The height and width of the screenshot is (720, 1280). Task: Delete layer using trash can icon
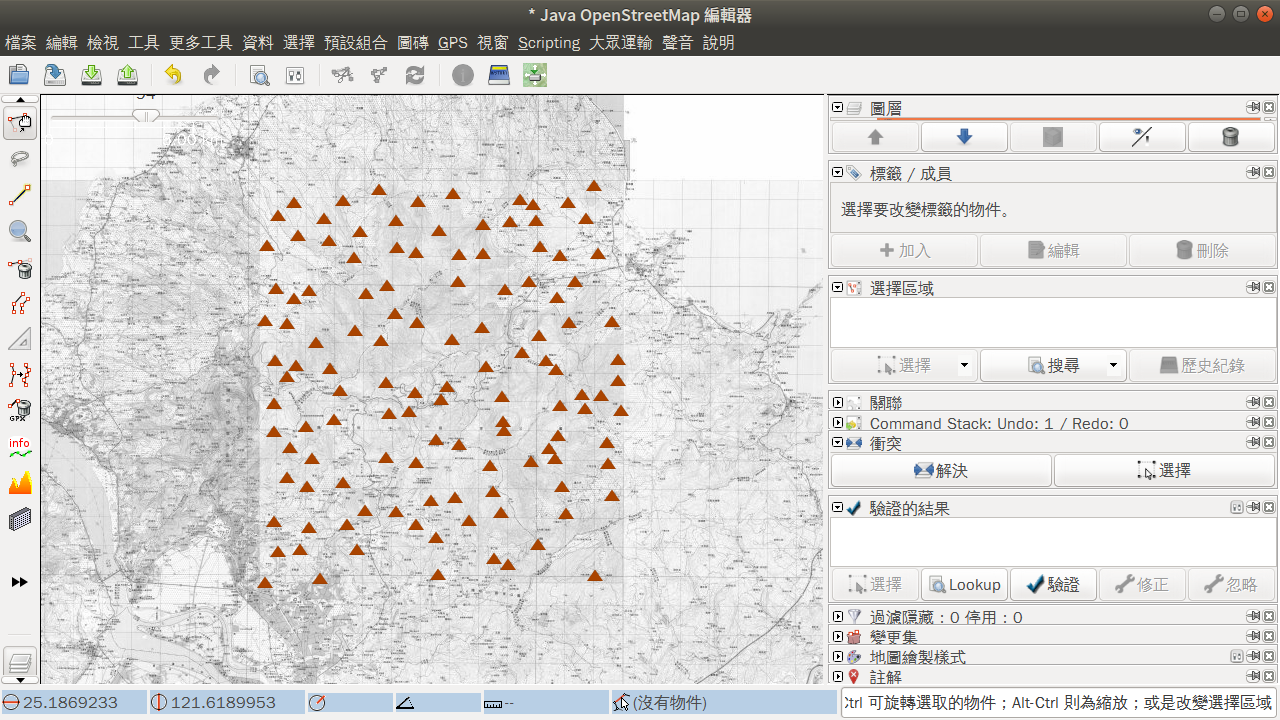[x=1231, y=137]
